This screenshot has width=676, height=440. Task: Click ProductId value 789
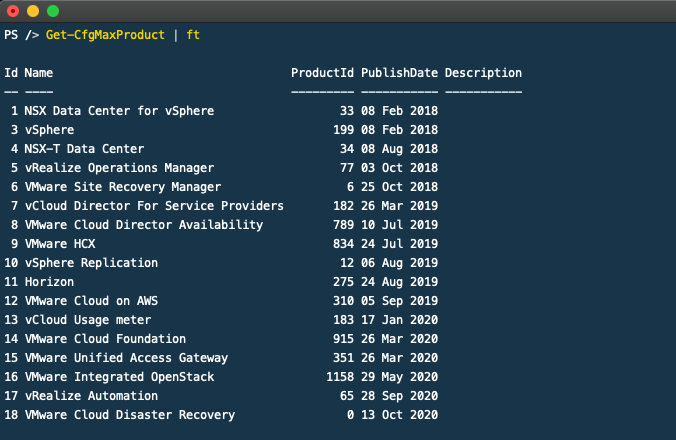344,225
